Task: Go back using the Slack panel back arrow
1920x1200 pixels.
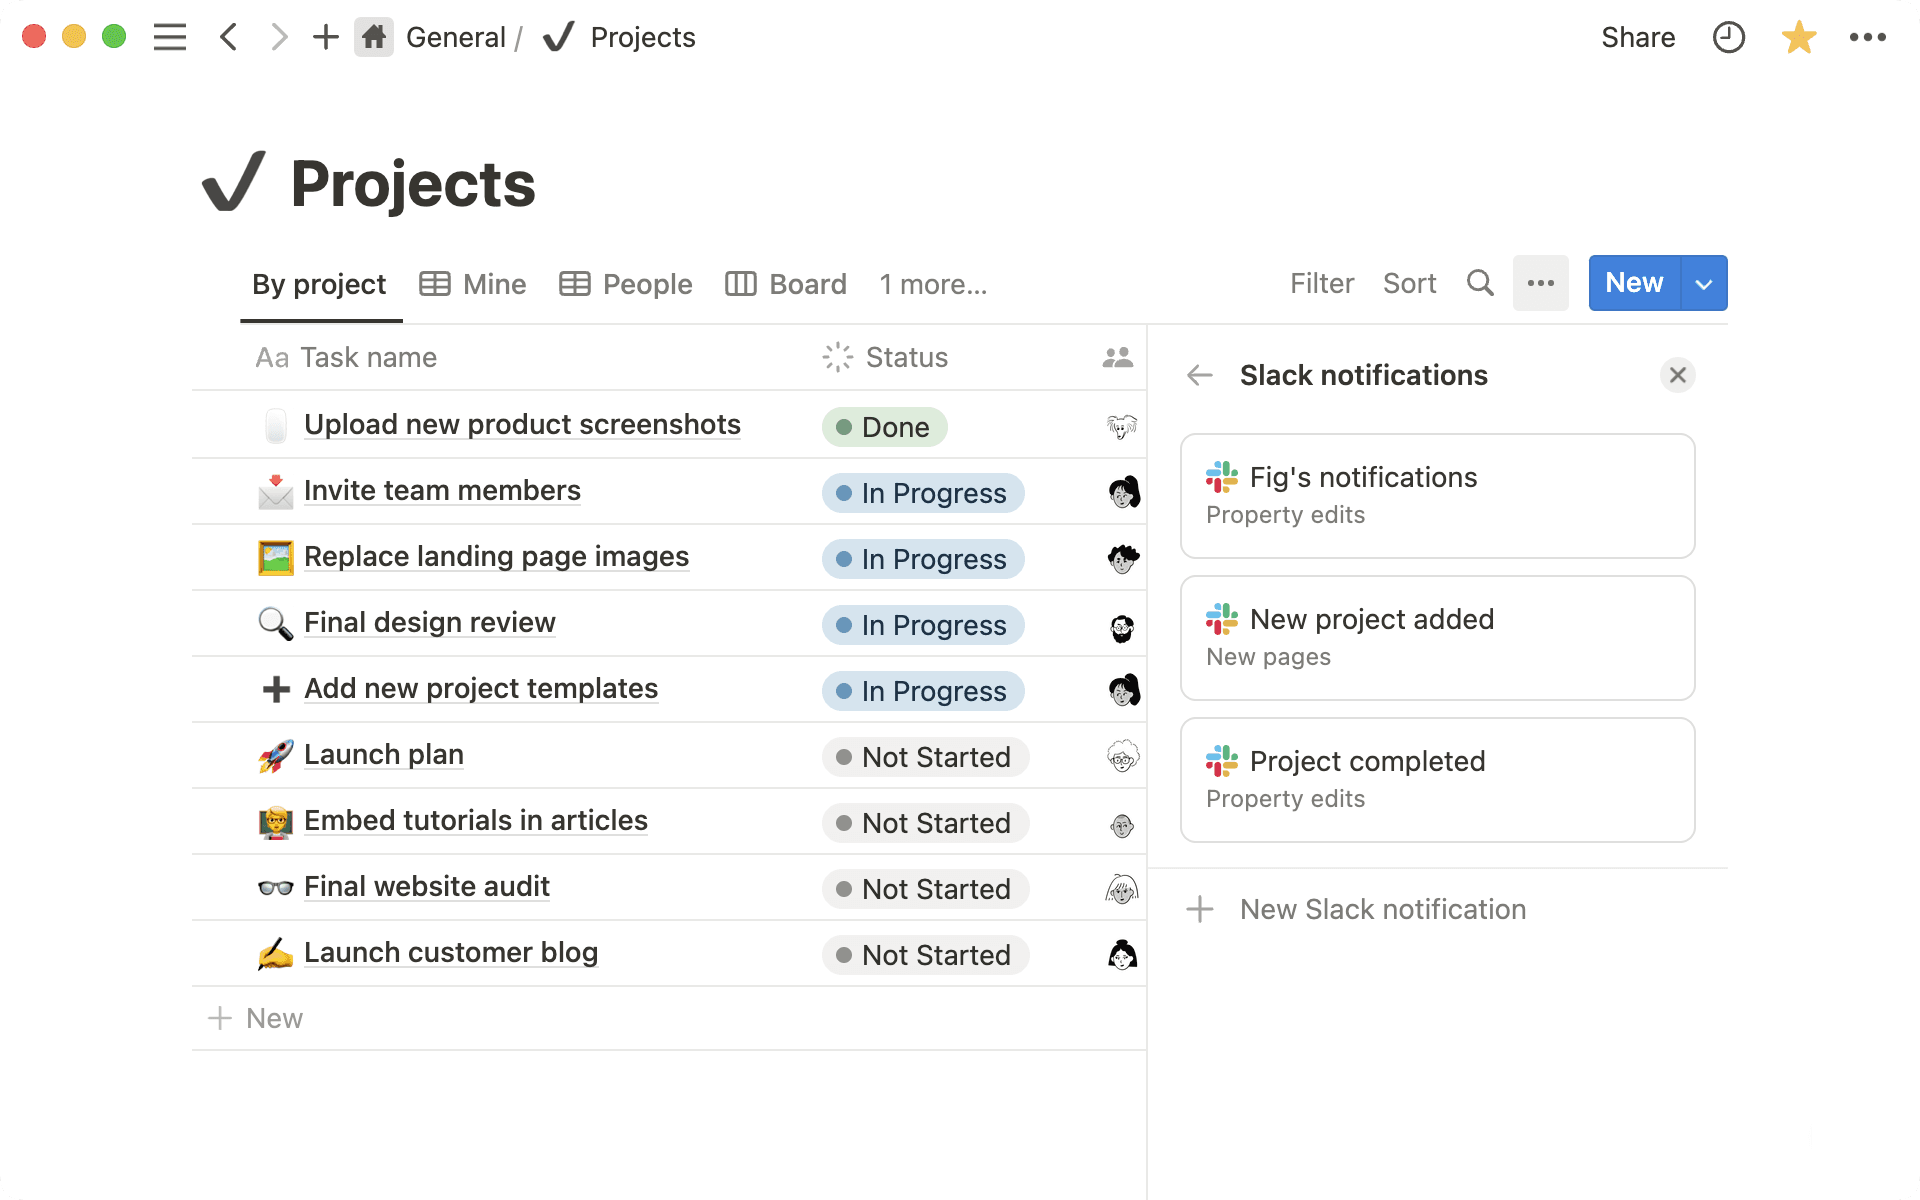Action: 1199,375
